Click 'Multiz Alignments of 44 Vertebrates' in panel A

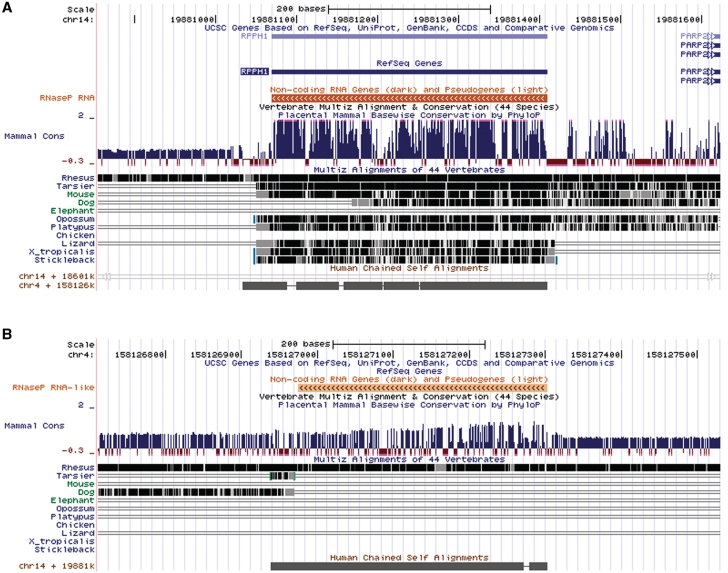409,170
